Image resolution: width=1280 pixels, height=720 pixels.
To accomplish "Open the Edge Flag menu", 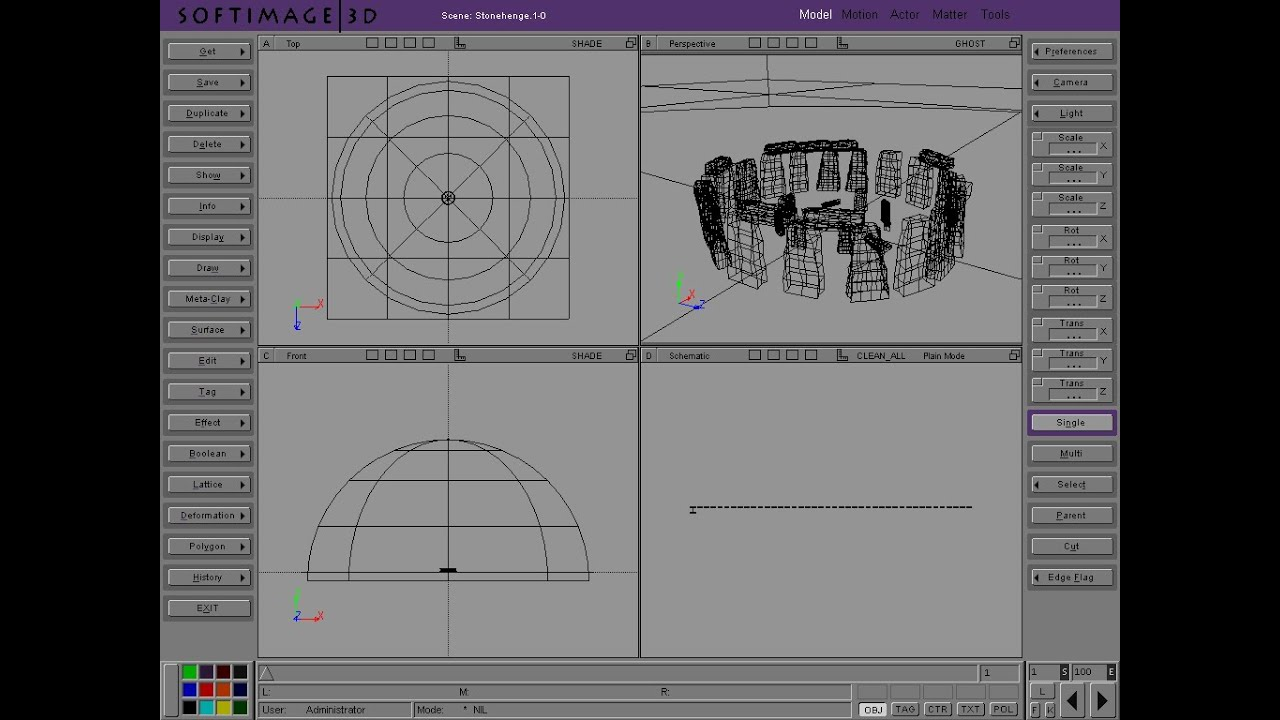I will point(1071,577).
